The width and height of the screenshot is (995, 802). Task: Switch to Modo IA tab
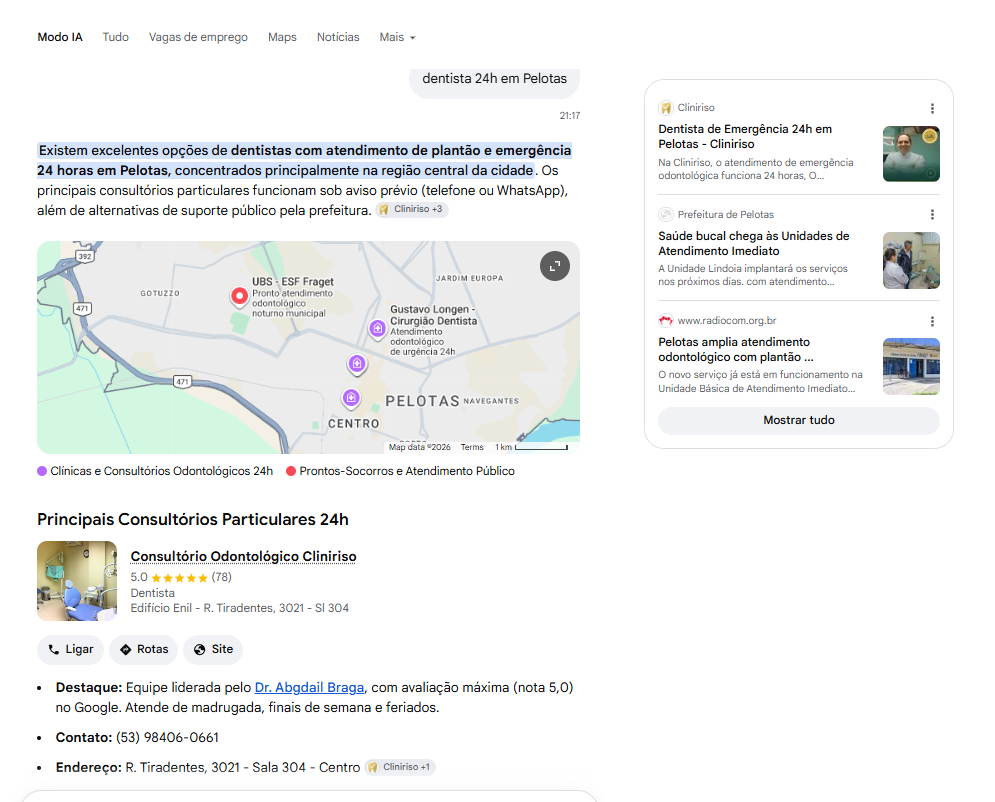(60, 37)
